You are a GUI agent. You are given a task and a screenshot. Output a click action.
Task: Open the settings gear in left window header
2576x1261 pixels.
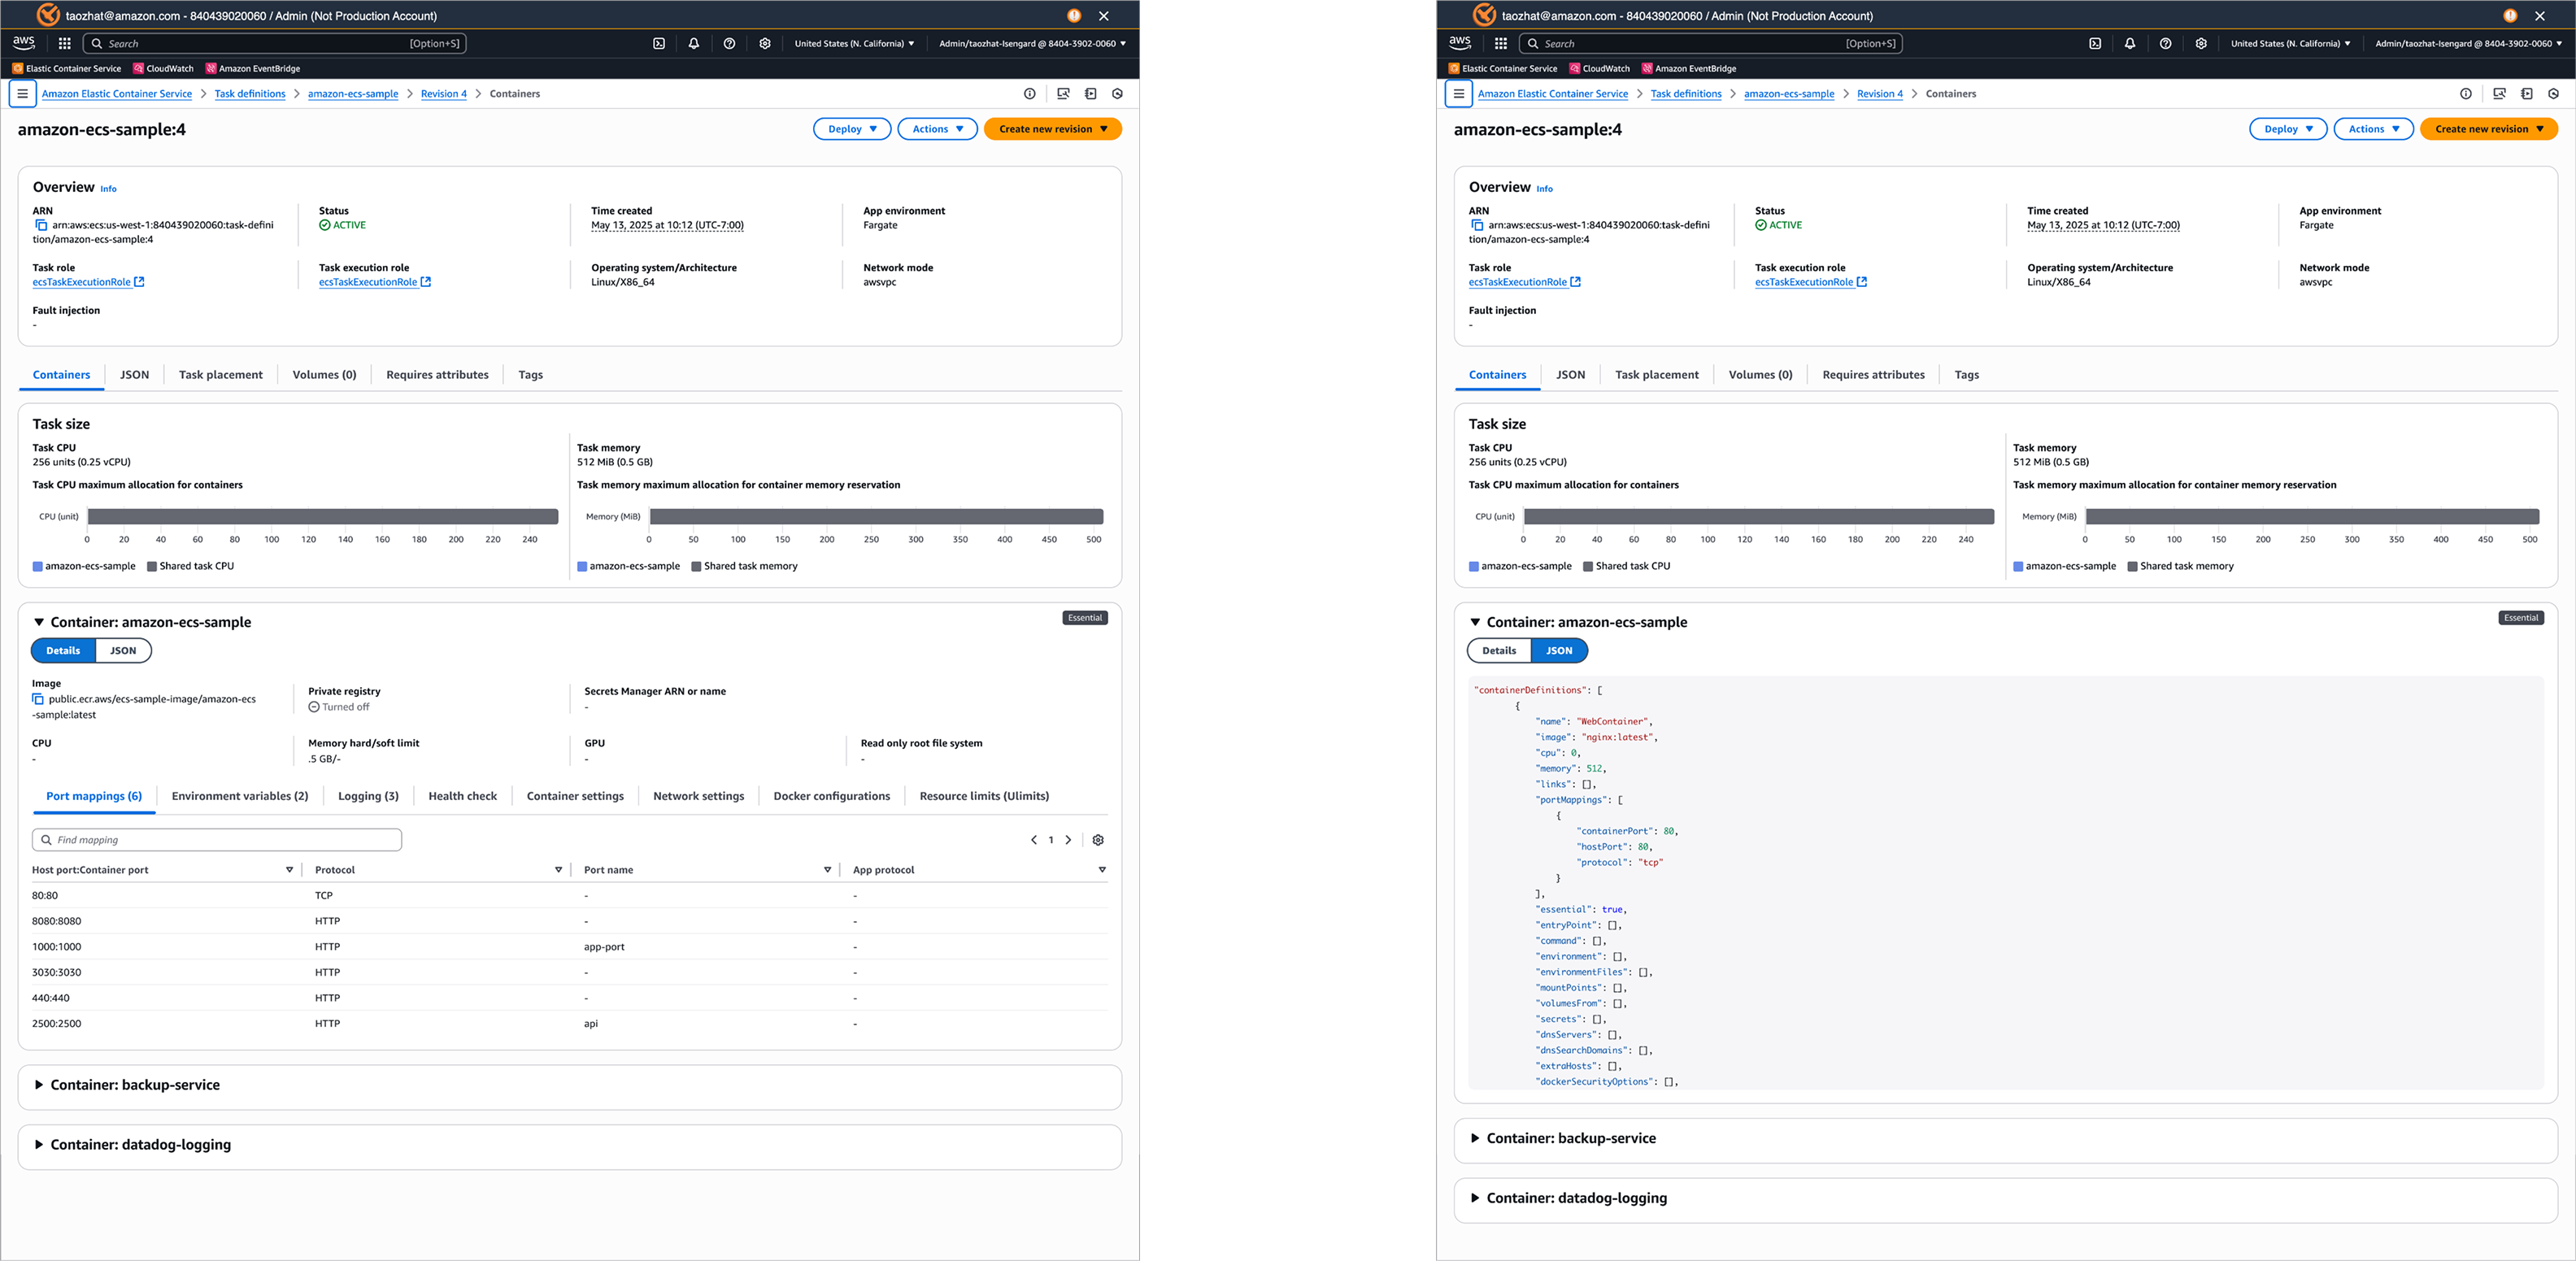[x=765, y=44]
